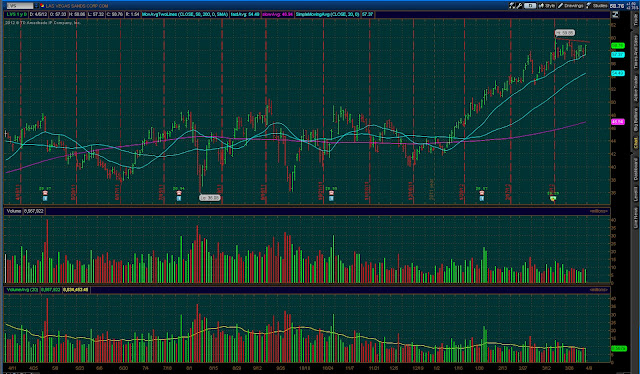Open the Active Trader sidebar tab
Viewport: 640px width, 374px height.
pos(635,89)
